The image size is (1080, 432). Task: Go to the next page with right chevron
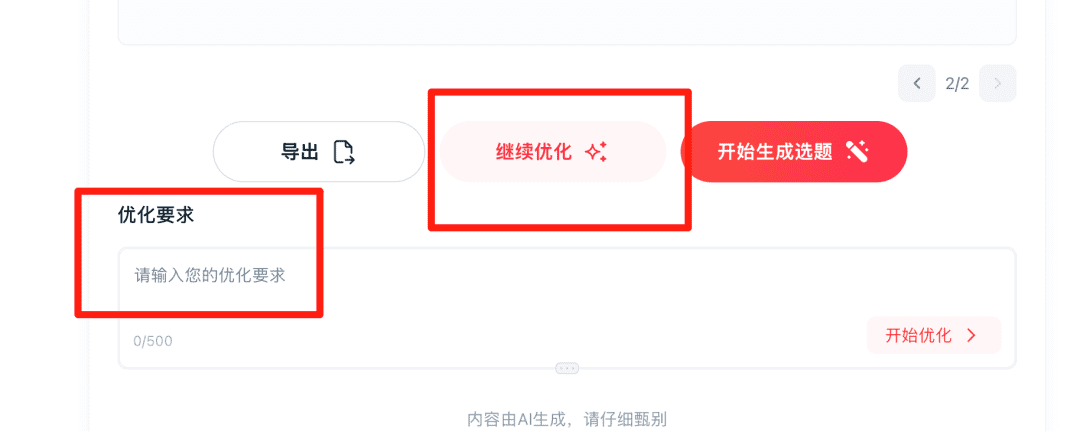tap(998, 83)
